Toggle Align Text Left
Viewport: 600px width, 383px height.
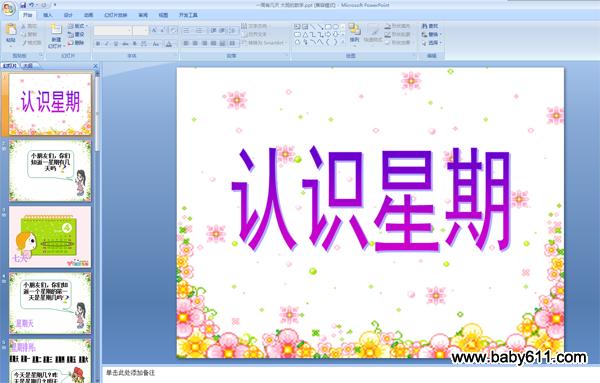click(x=186, y=43)
